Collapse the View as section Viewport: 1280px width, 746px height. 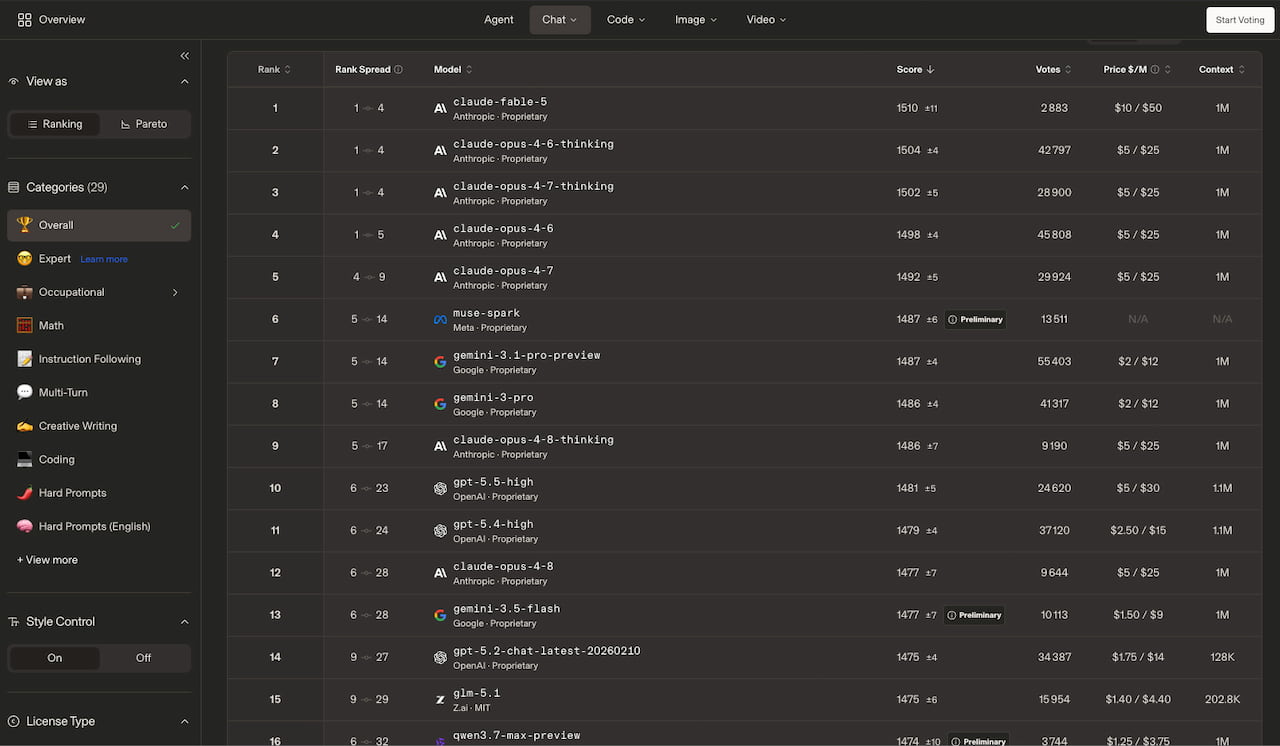(x=184, y=81)
